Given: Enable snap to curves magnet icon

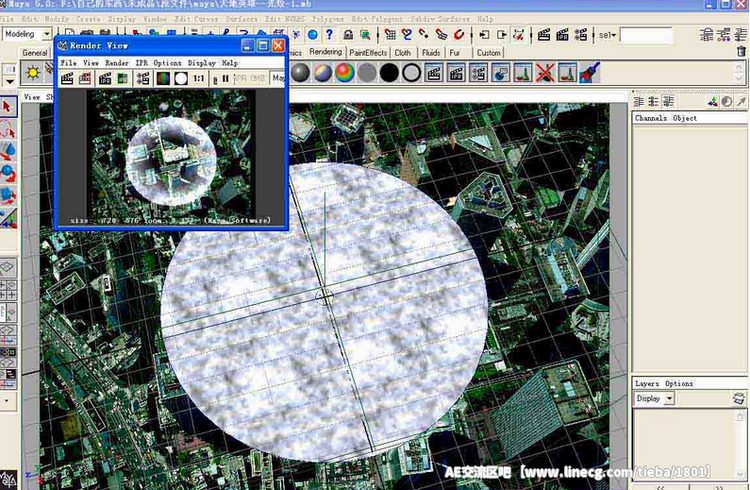Looking at the screenshot, I should (407, 34).
